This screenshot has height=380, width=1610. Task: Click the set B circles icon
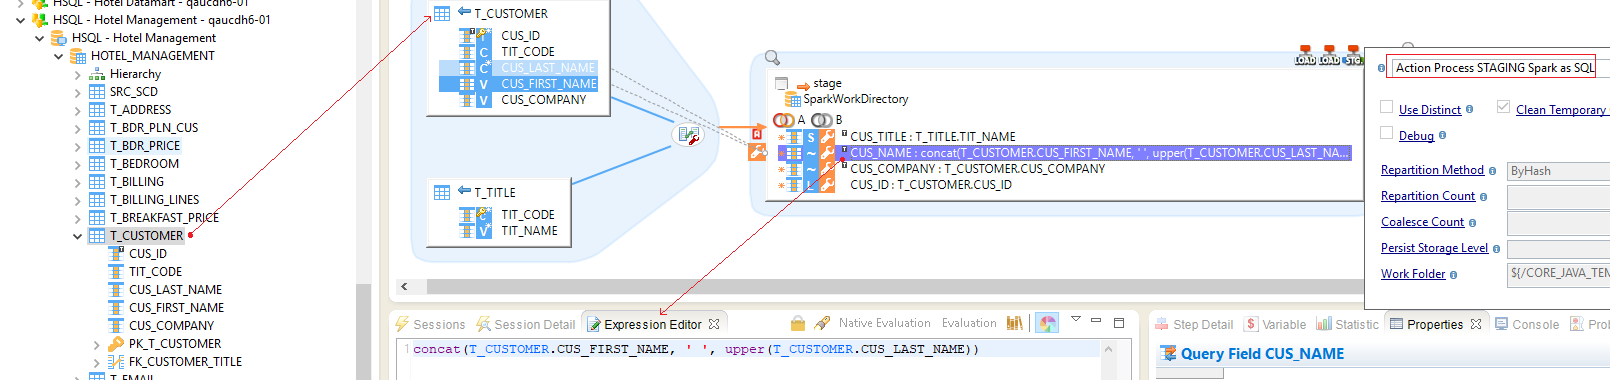tap(822, 120)
